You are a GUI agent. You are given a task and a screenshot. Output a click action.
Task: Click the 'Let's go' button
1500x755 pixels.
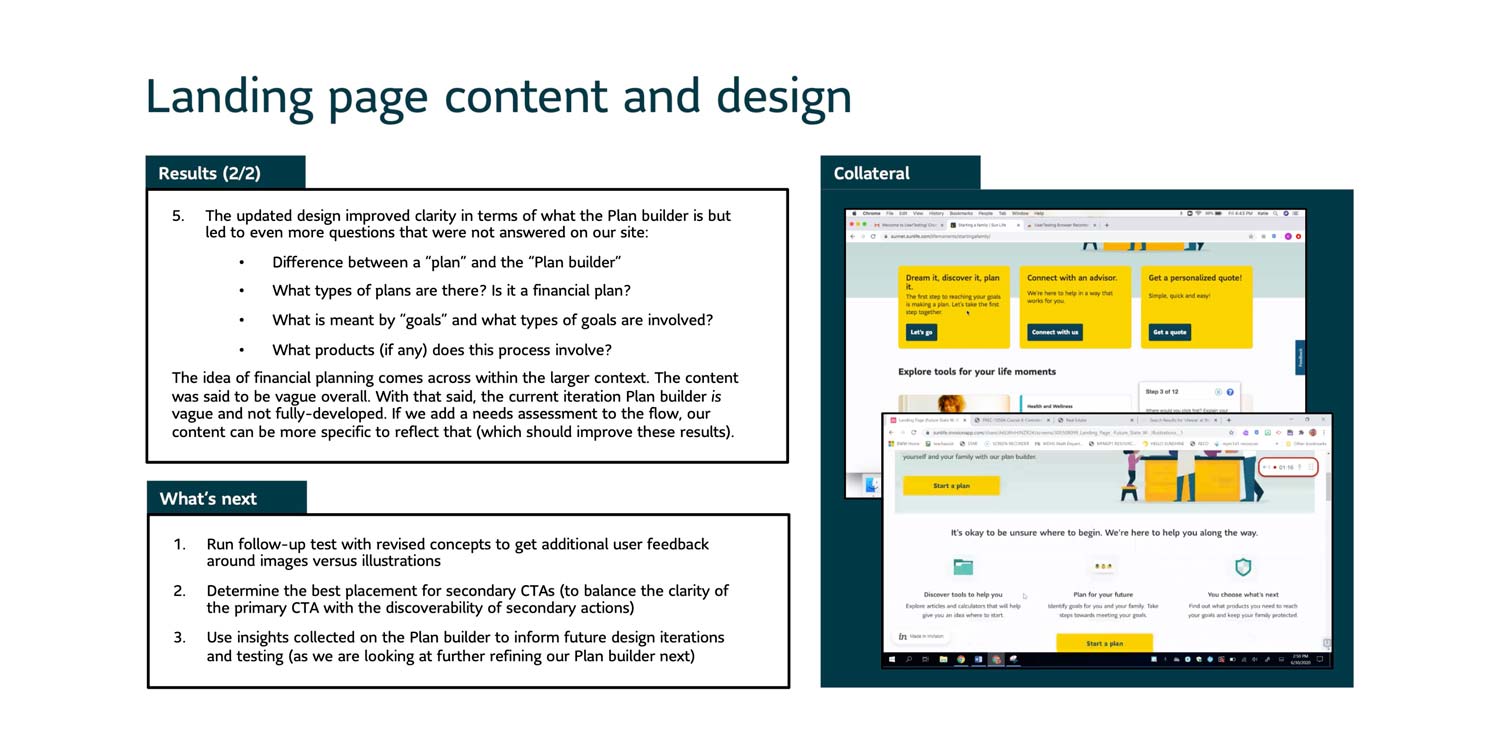[920, 332]
